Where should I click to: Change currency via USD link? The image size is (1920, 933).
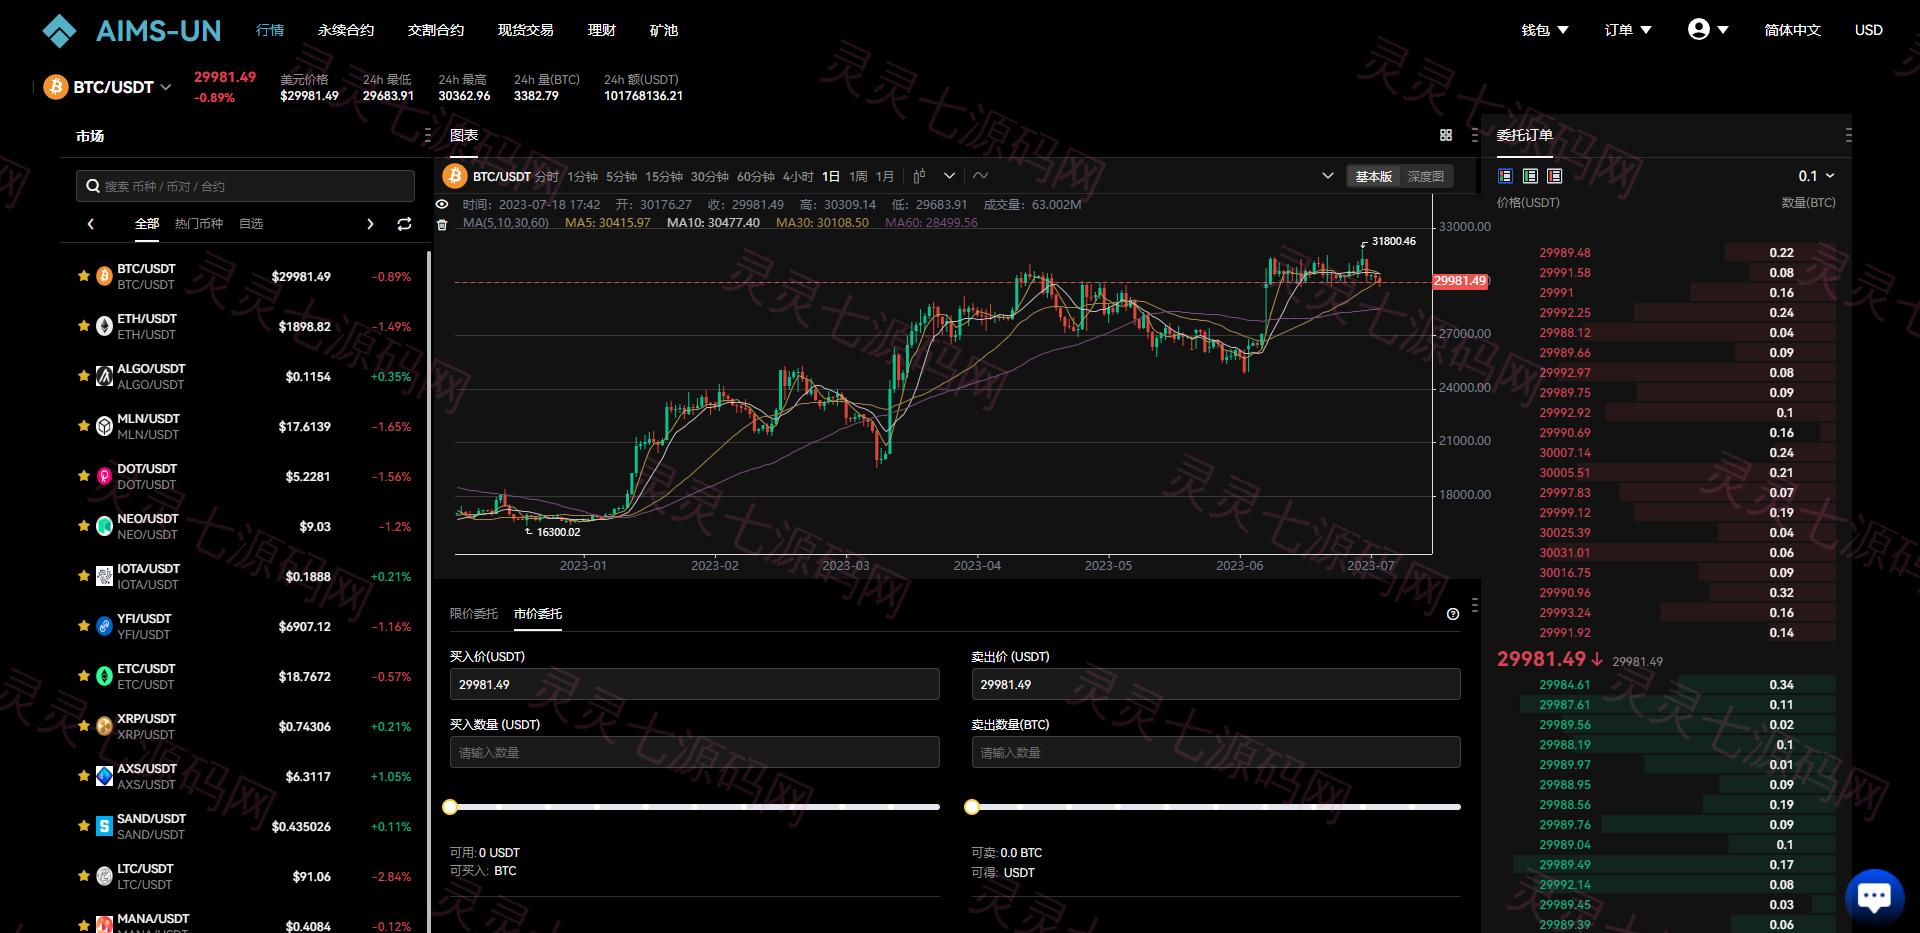pos(1869,30)
